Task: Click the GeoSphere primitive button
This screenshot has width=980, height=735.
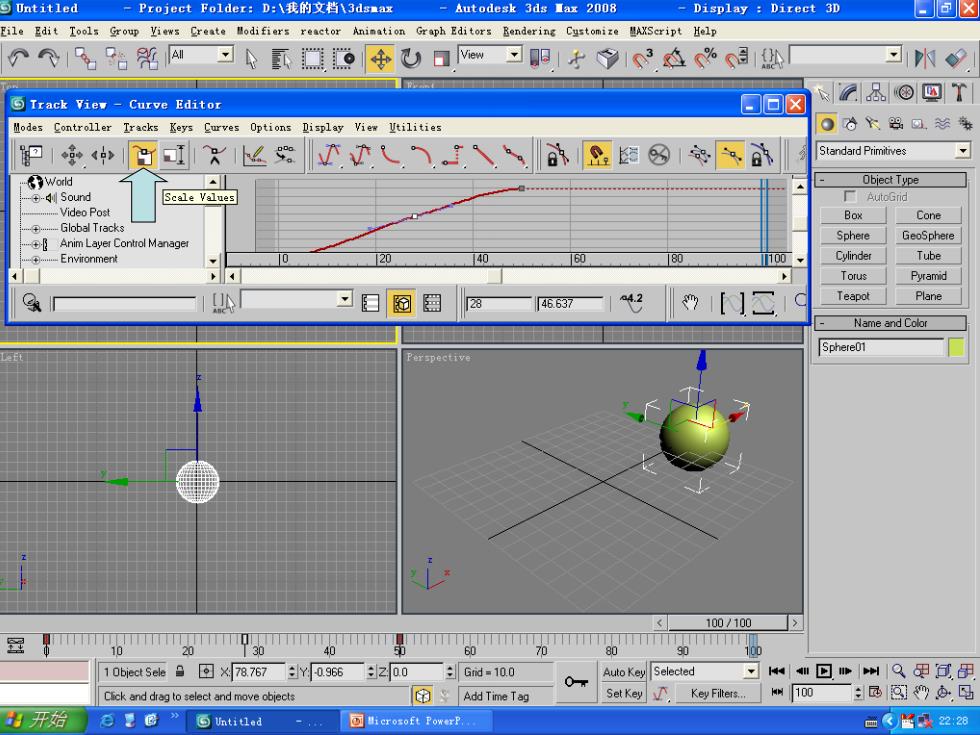Action: (x=928, y=236)
